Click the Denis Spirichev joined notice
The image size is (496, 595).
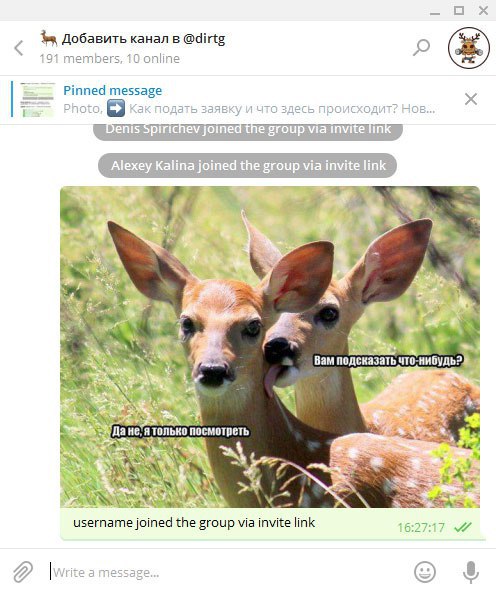click(x=248, y=130)
